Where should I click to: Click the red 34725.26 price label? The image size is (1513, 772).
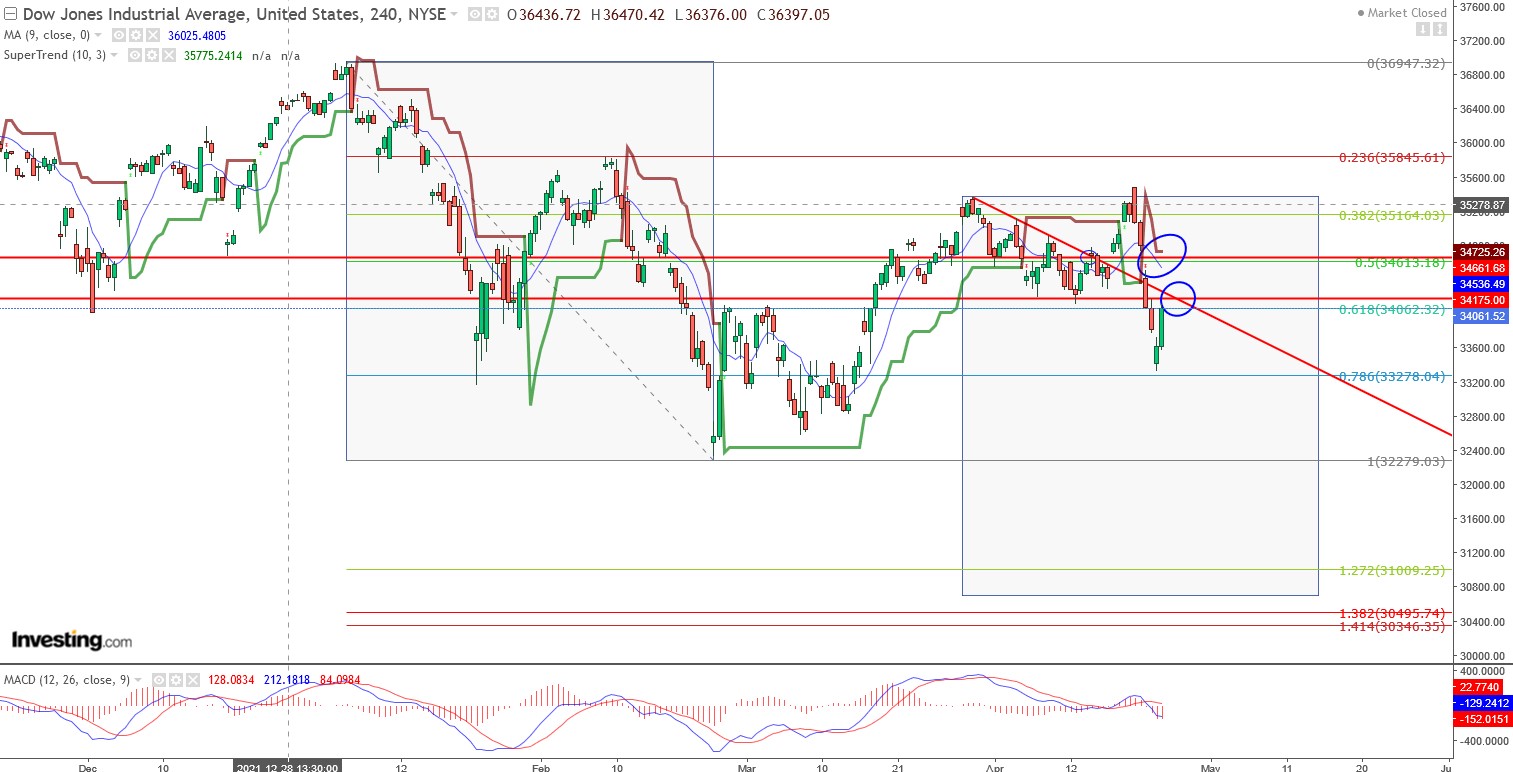1482,253
